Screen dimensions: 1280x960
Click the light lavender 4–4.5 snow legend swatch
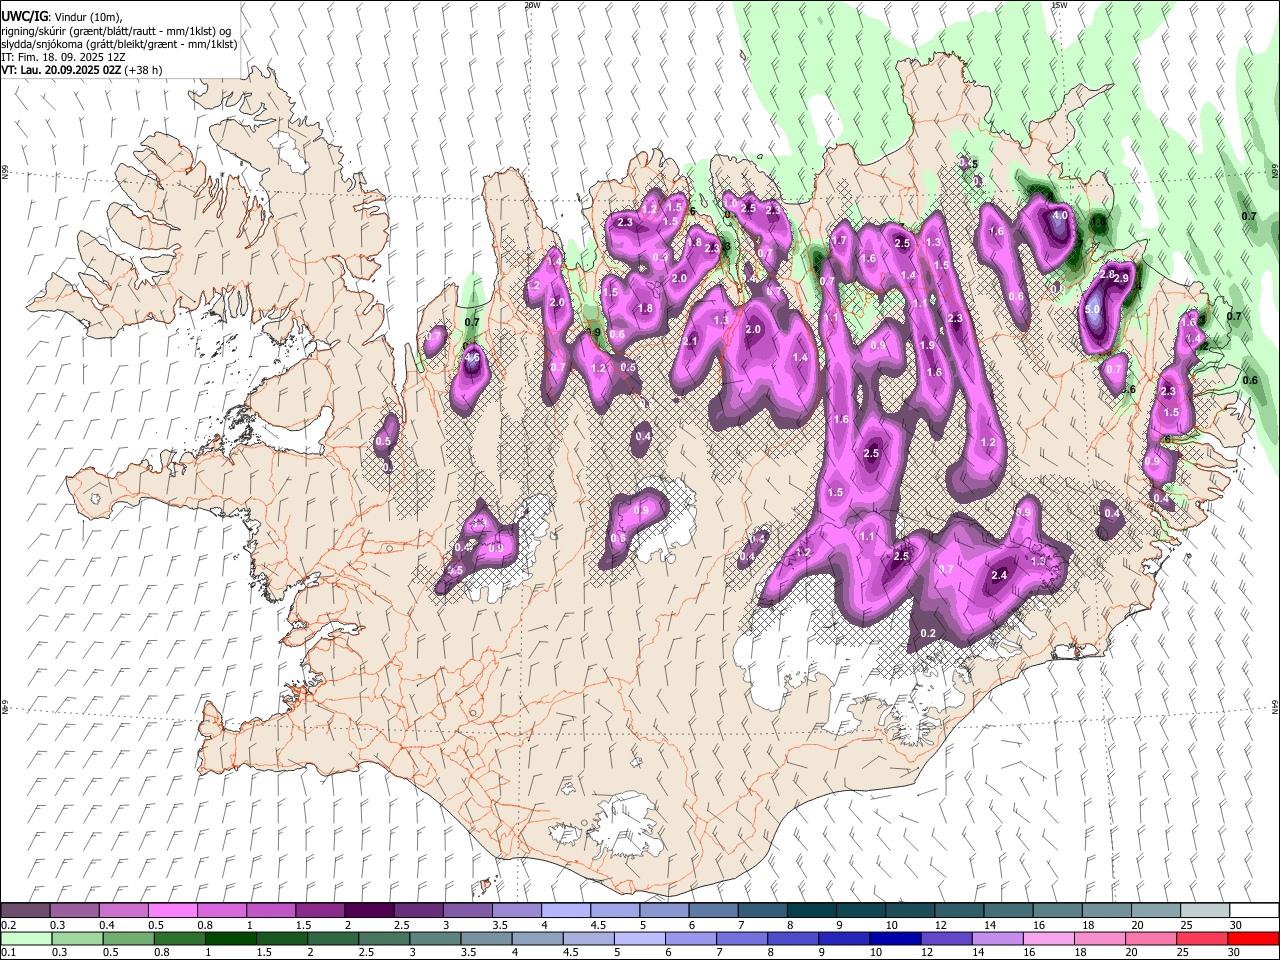tap(565, 911)
